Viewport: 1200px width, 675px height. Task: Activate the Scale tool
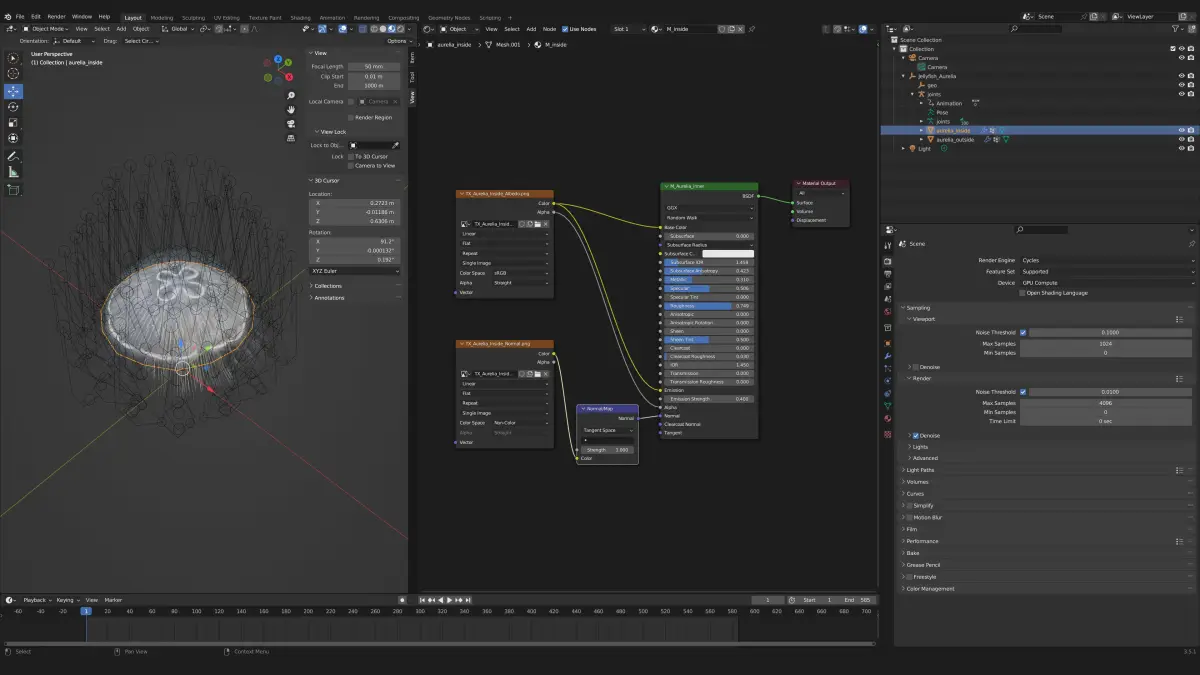[x=13, y=123]
